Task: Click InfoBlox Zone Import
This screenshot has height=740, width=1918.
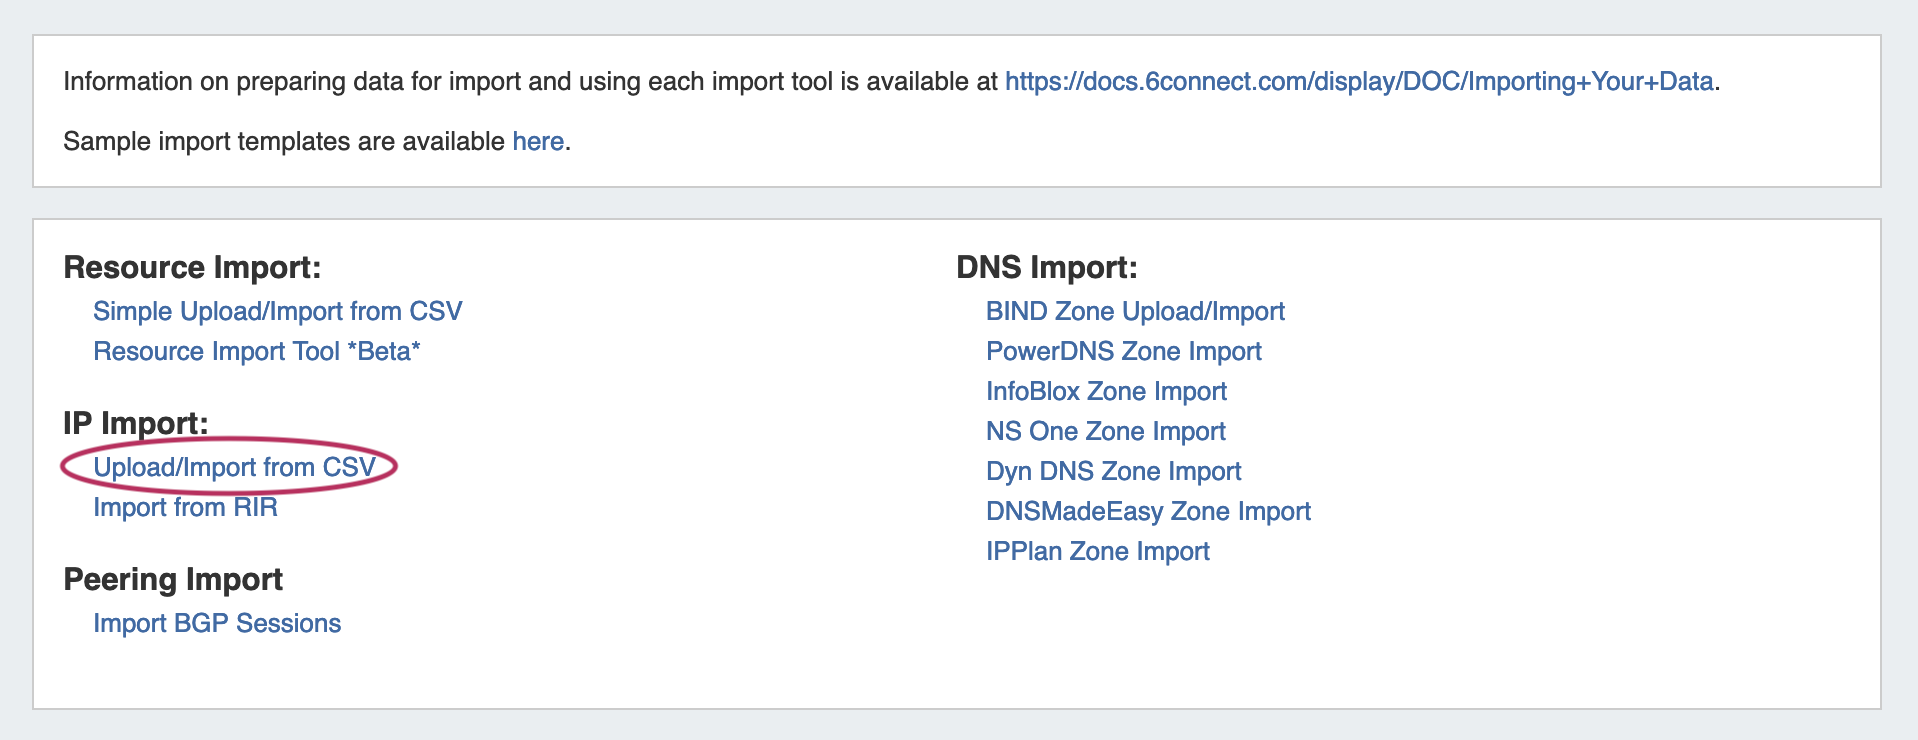Action: (x=1106, y=392)
